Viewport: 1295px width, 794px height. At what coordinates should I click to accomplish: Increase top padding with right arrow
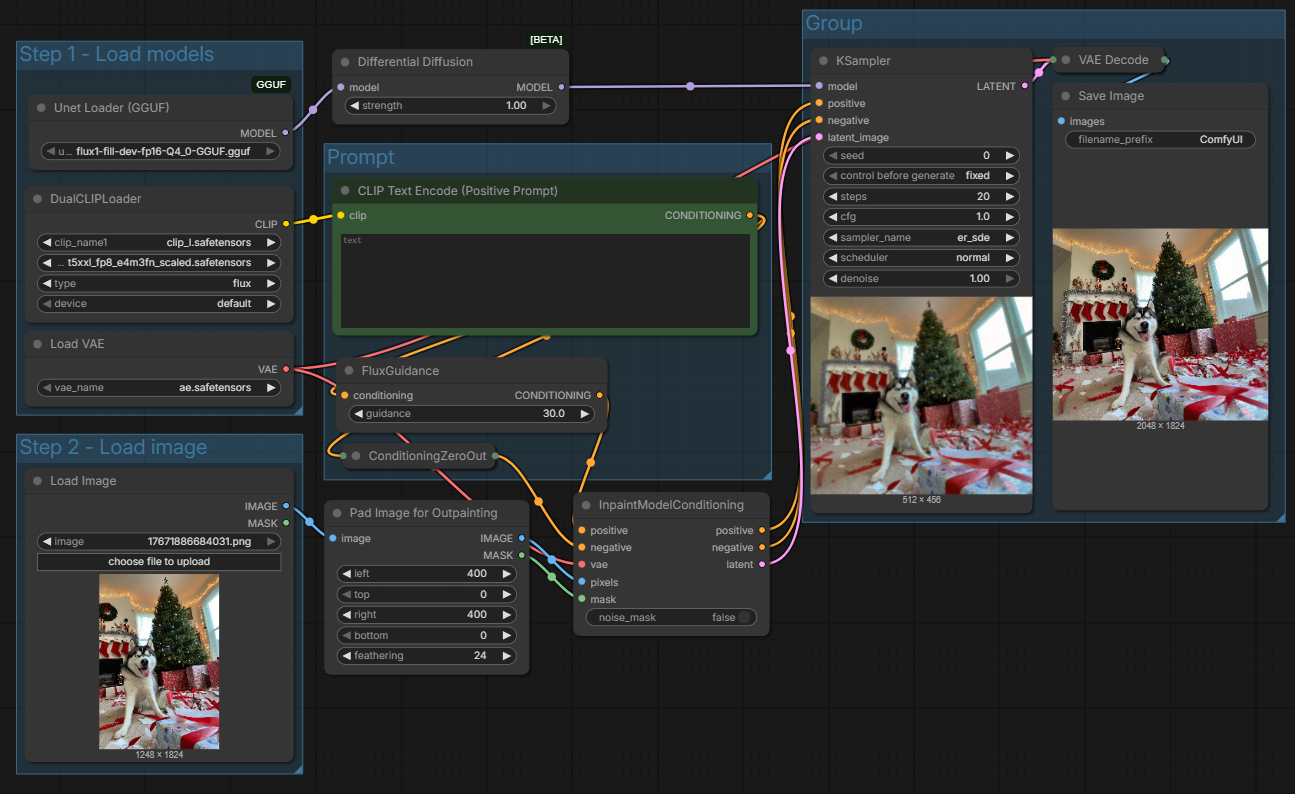point(507,594)
